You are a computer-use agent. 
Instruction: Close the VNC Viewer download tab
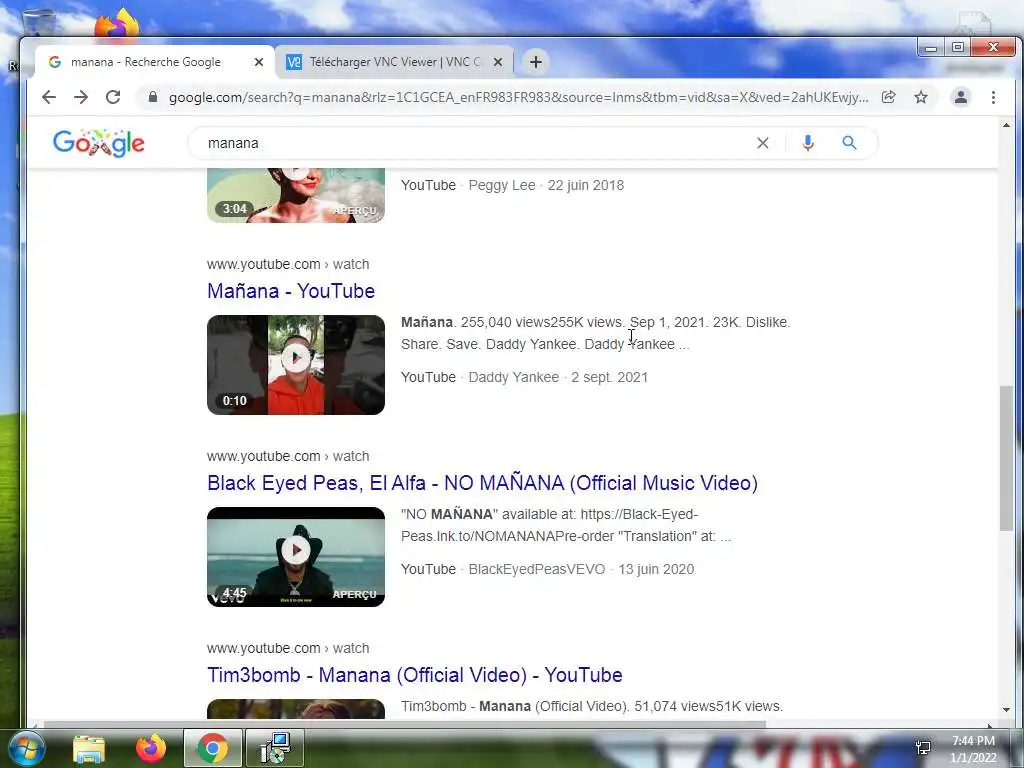coord(498,62)
